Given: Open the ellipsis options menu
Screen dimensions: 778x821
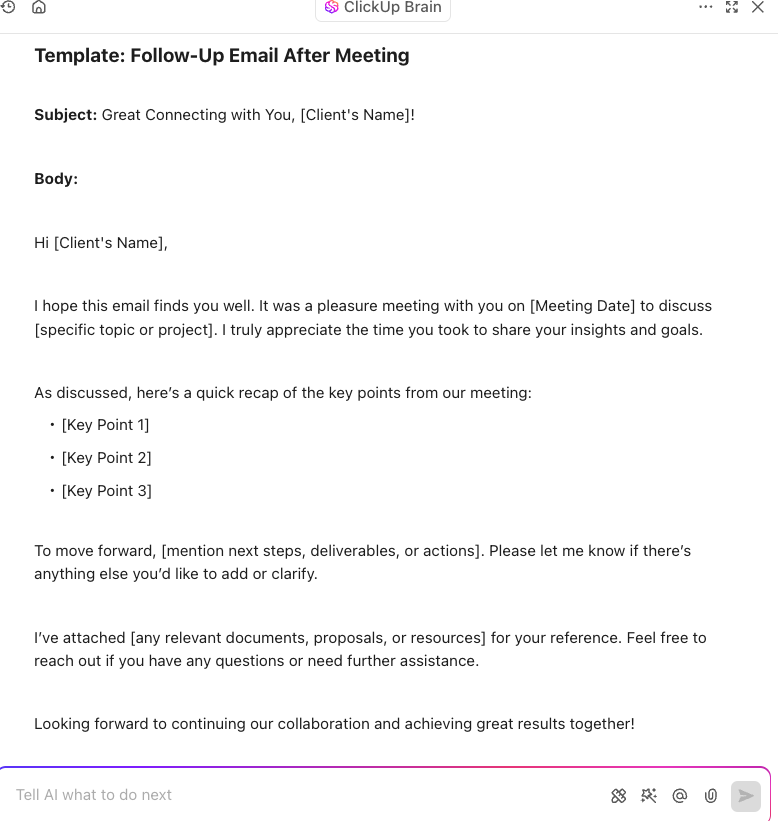Looking at the screenshot, I should [x=705, y=7].
